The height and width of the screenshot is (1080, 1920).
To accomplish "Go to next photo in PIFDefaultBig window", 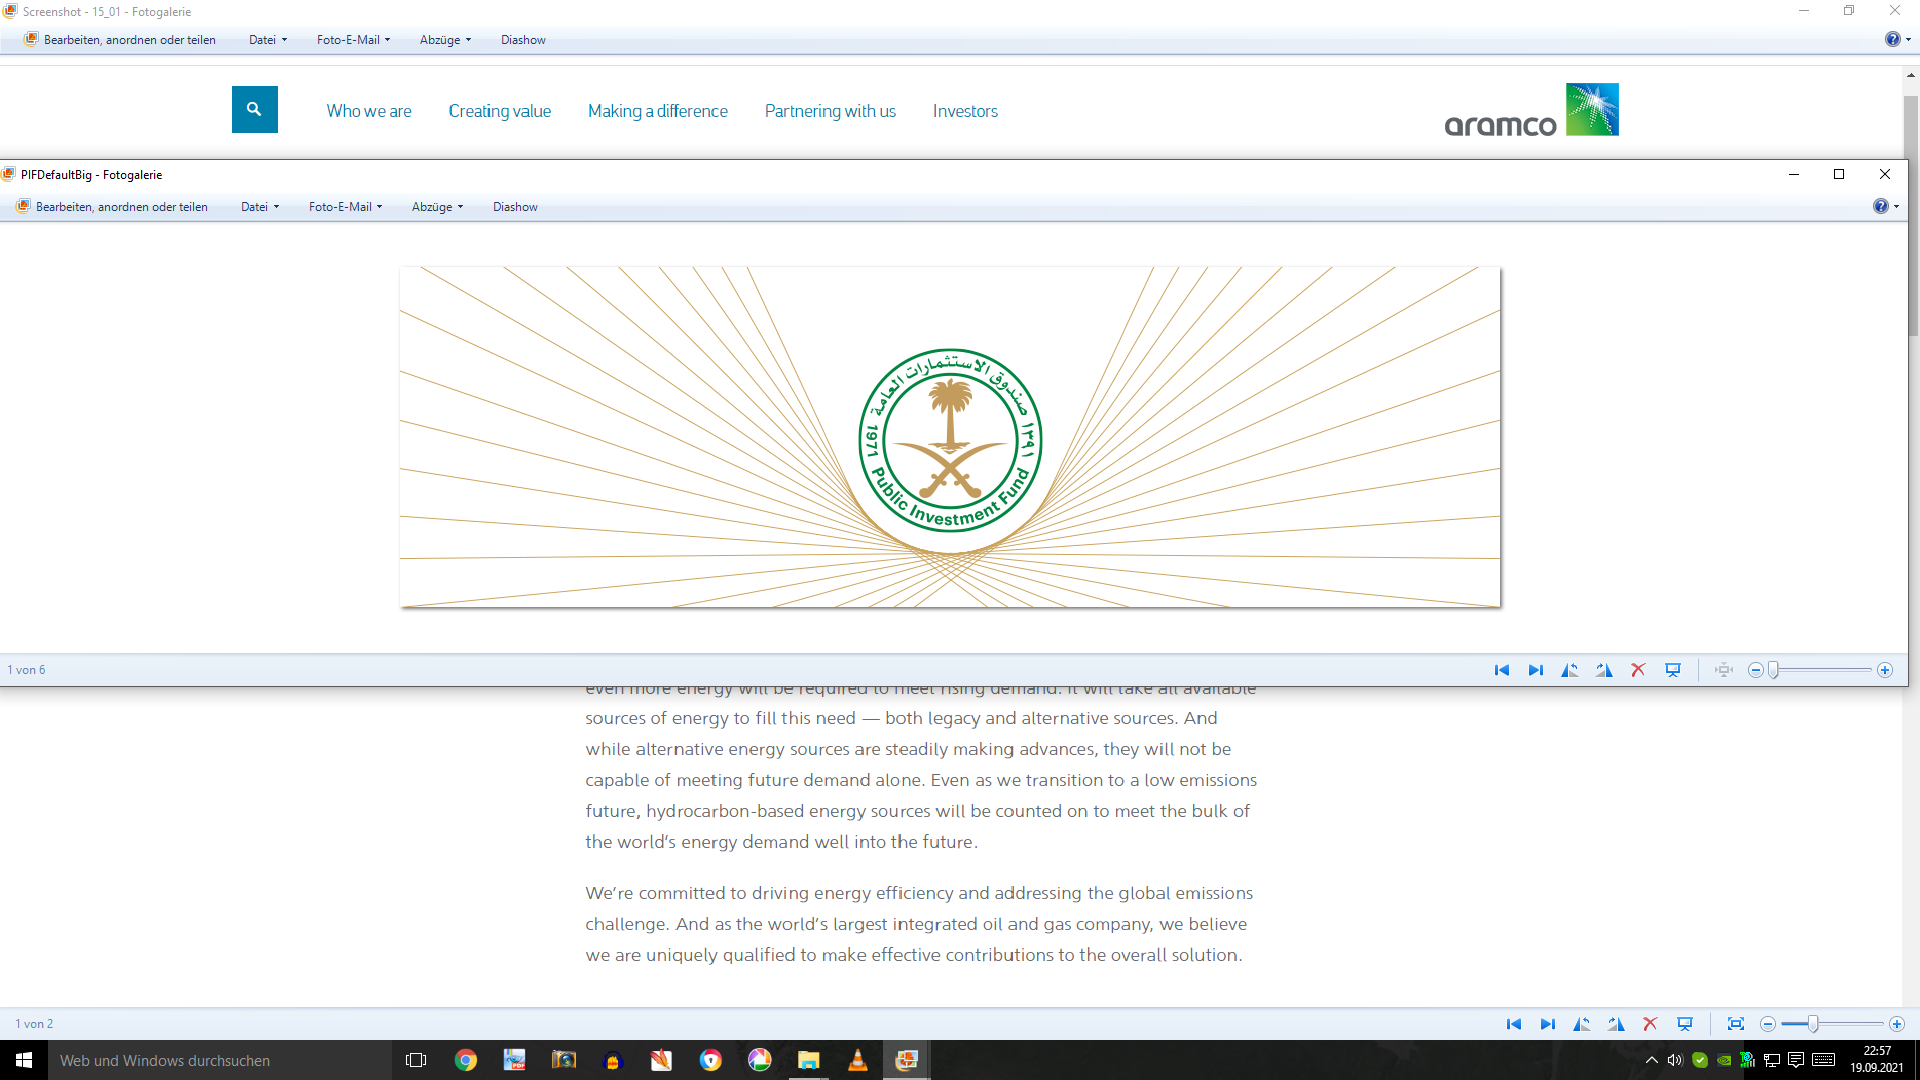I will pyautogui.click(x=1536, y=670).
